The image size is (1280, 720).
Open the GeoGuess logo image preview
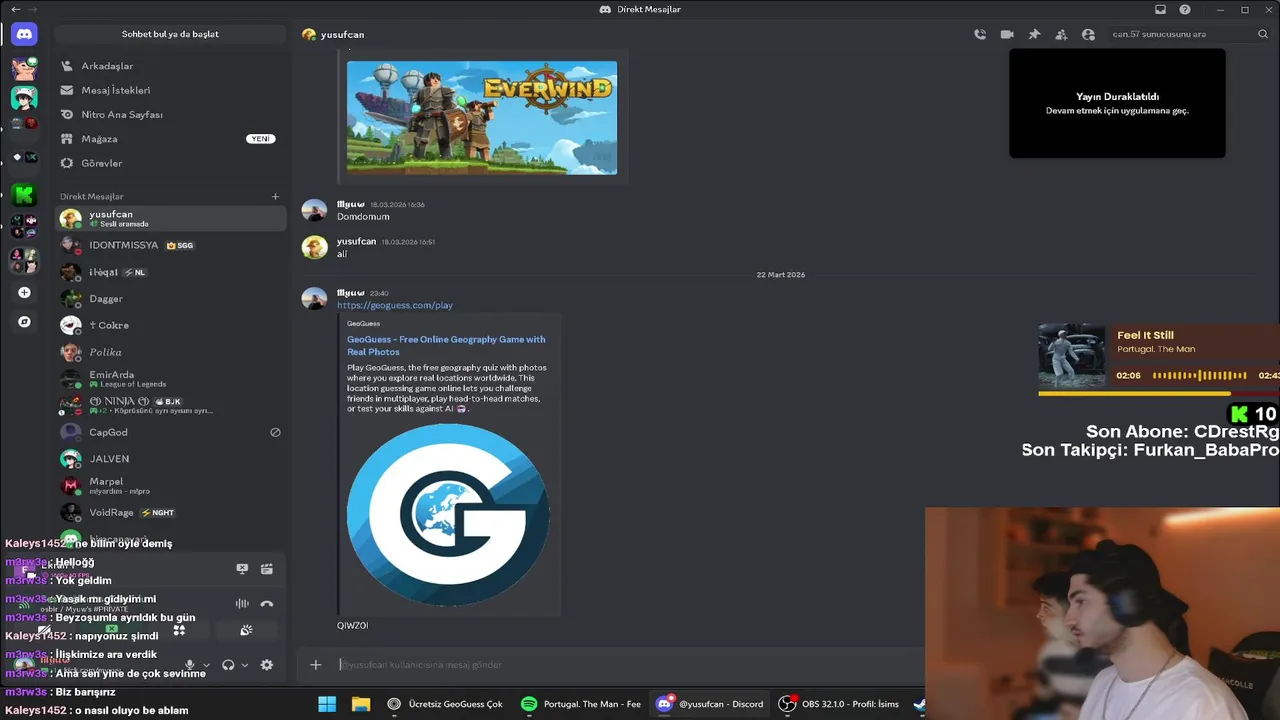click(x=448, y=515)
